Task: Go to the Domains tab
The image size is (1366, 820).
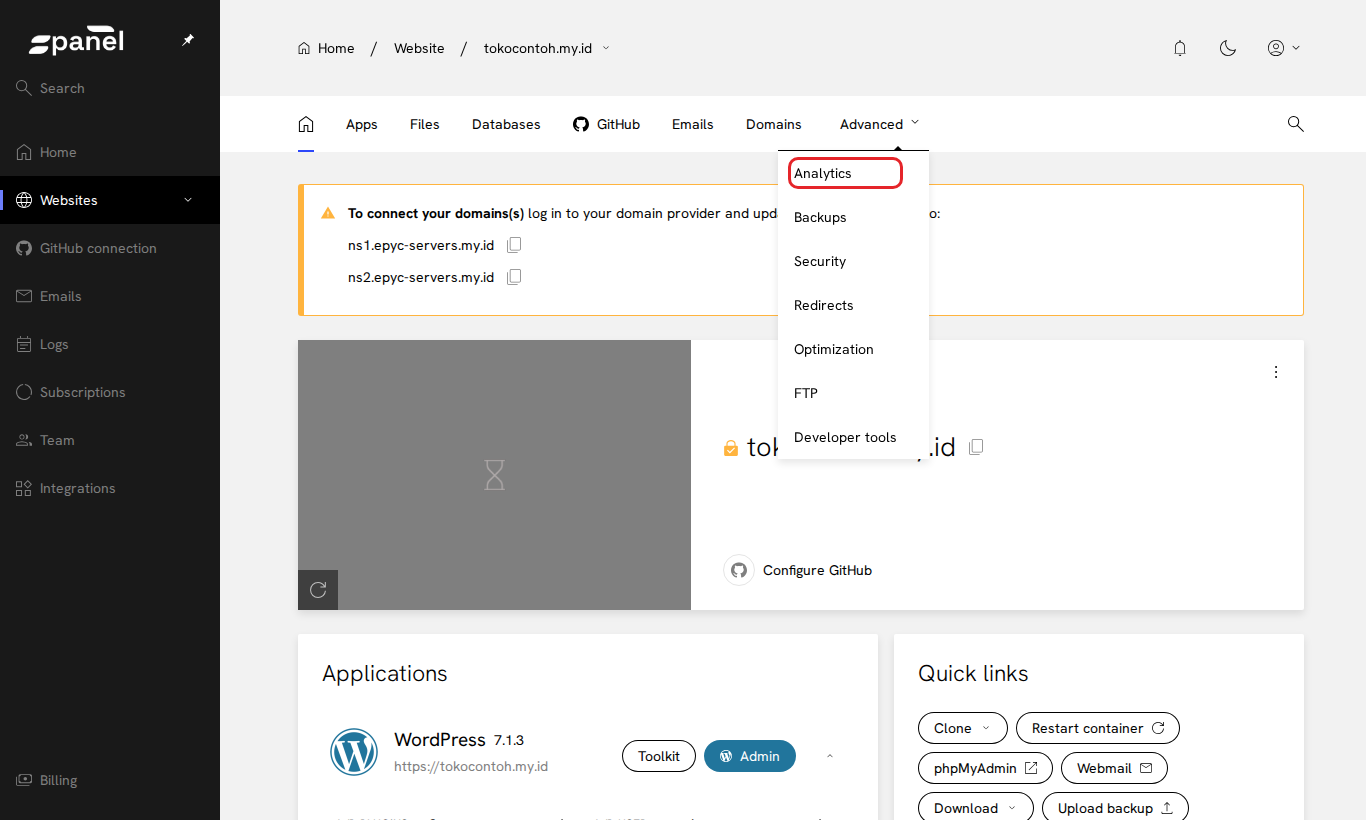Action: pos(774,124)
